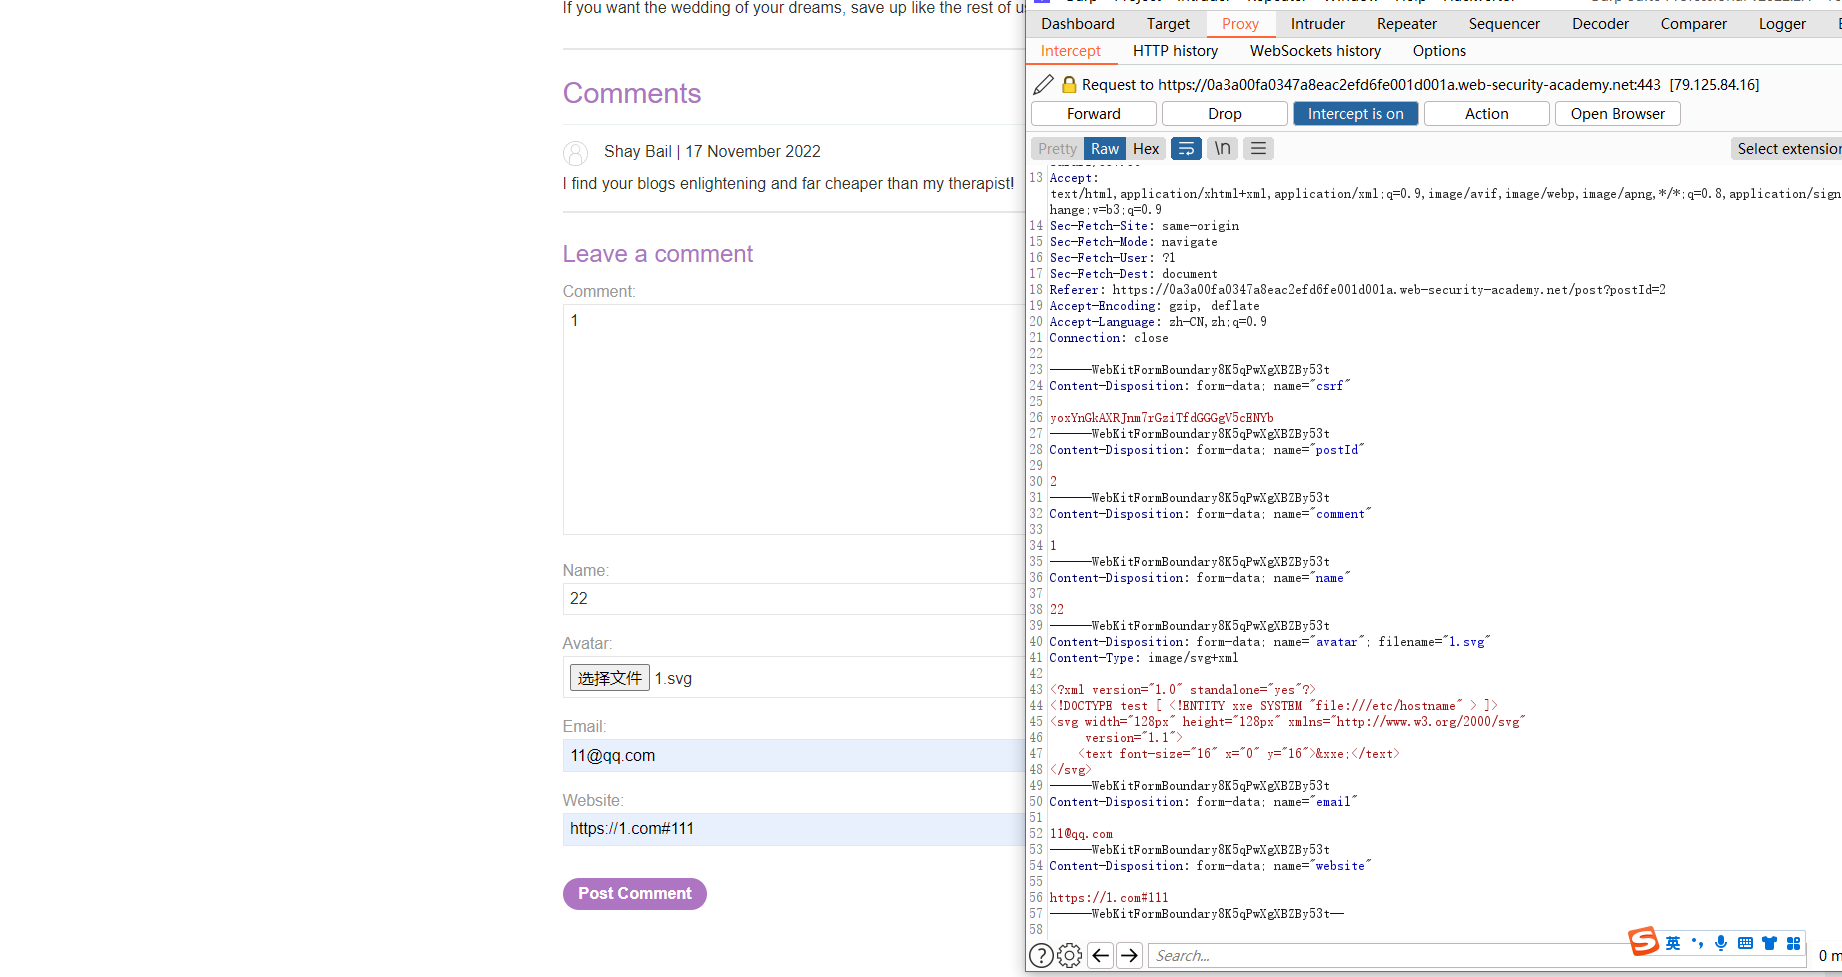The height and width of the screenshot is (977, 1842).
Task: Click the Sec-Fetch-Site header line
Action: pyautogui.click(x=1144, y=226)
